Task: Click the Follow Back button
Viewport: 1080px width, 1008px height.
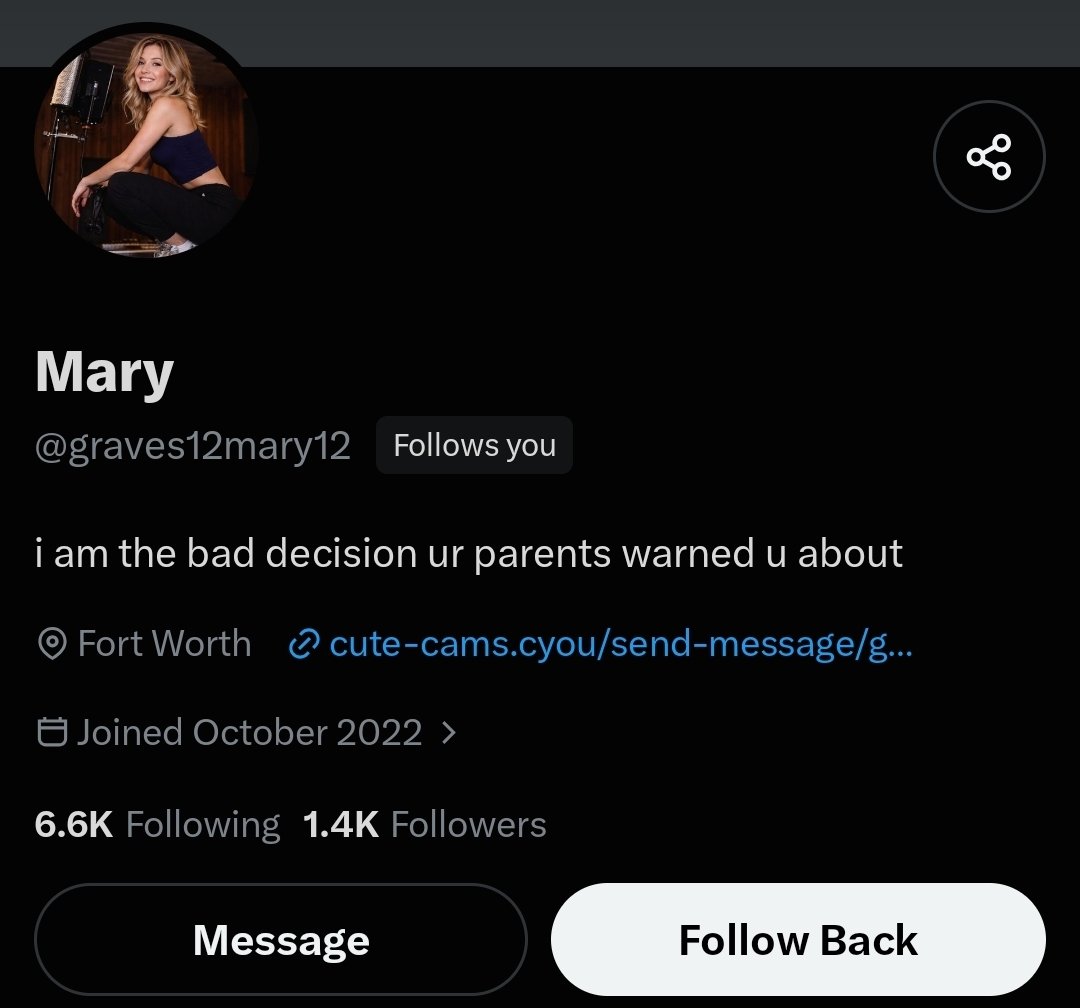Action: pyautogui.click(x=798, y=939)
